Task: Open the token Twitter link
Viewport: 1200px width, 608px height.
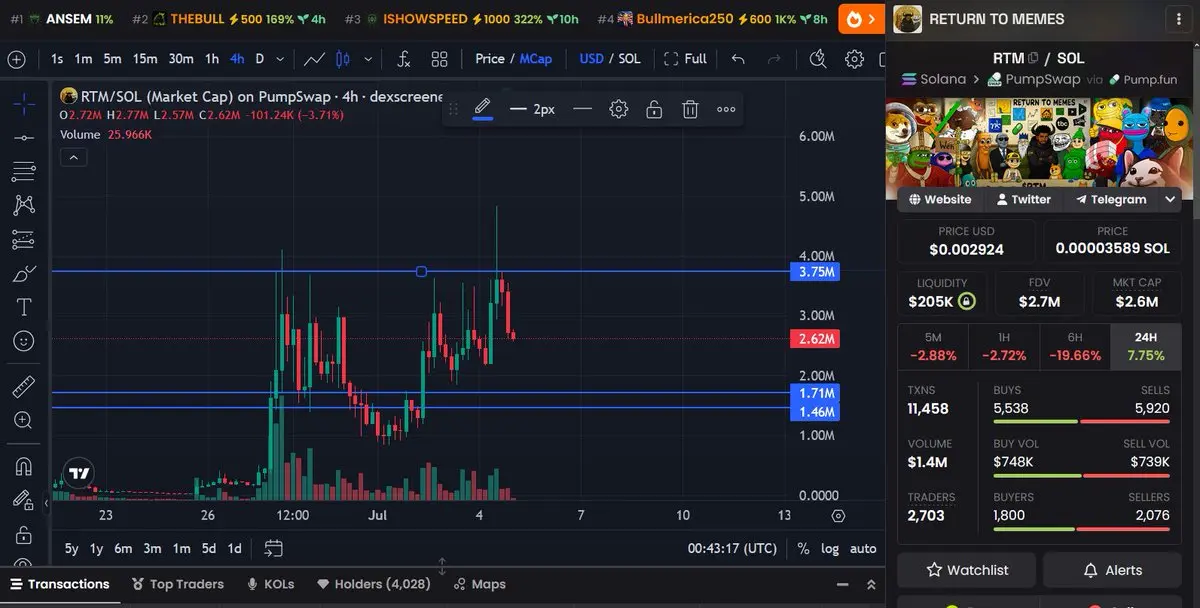Action: 1024,199
